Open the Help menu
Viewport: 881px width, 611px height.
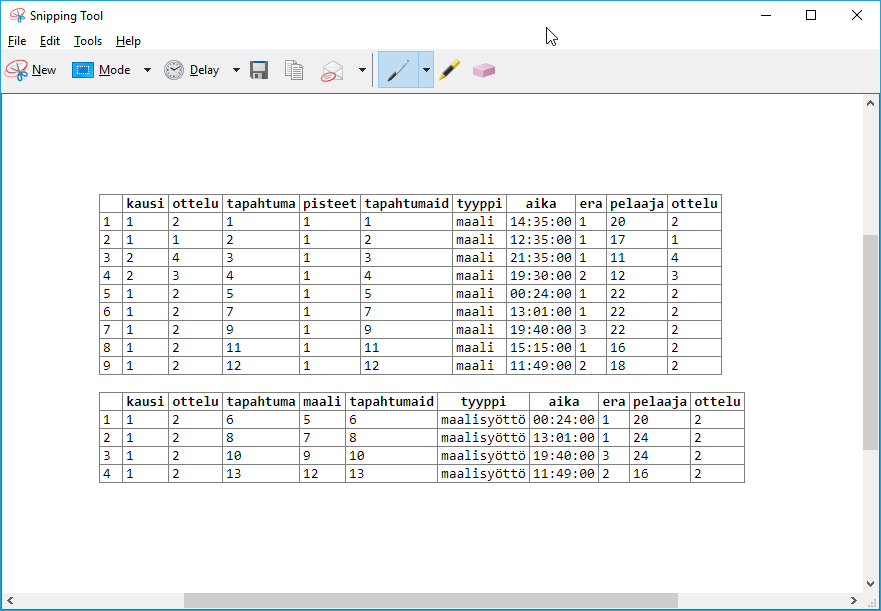(x=128, y=41)
